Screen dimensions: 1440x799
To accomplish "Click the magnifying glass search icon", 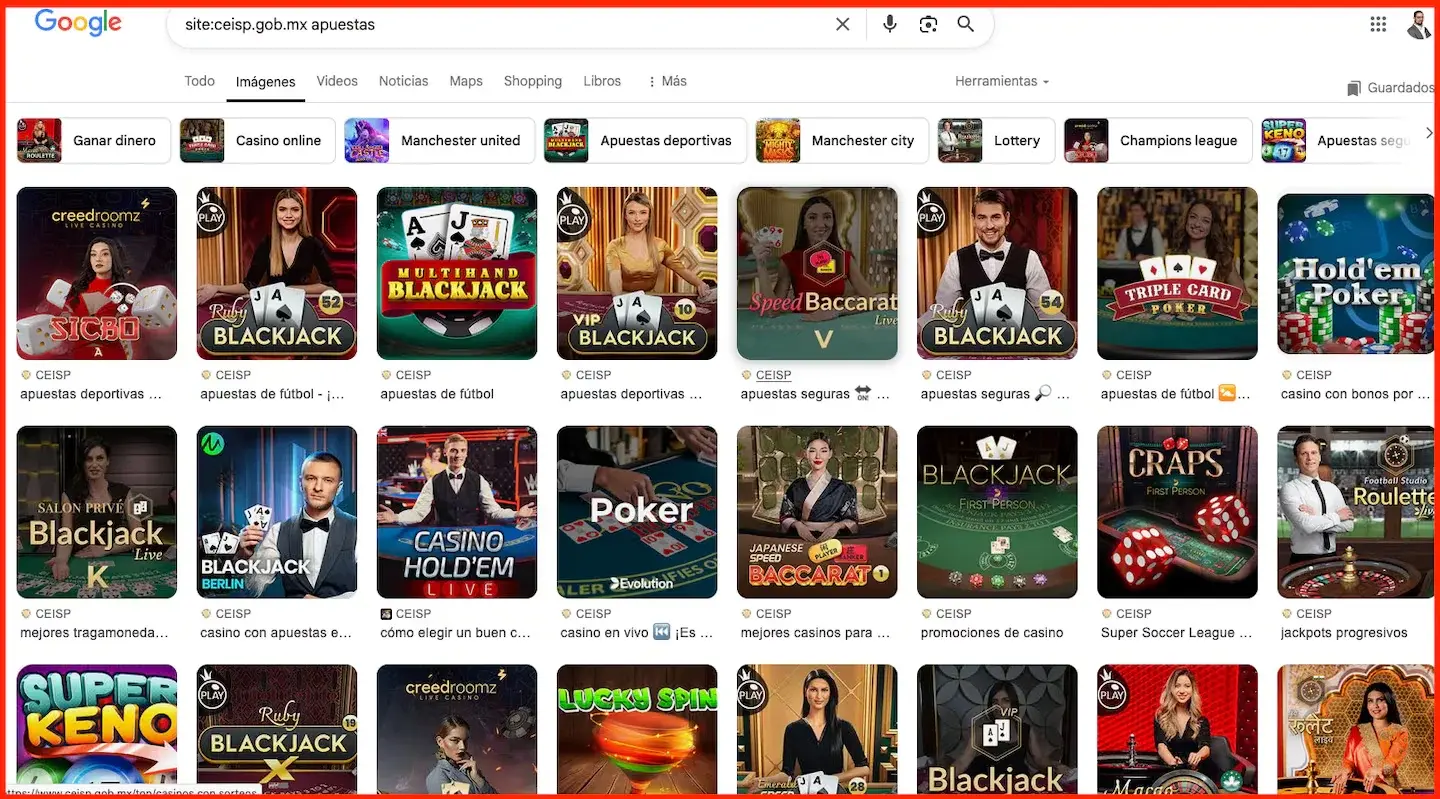I will (x=965, y=23).
